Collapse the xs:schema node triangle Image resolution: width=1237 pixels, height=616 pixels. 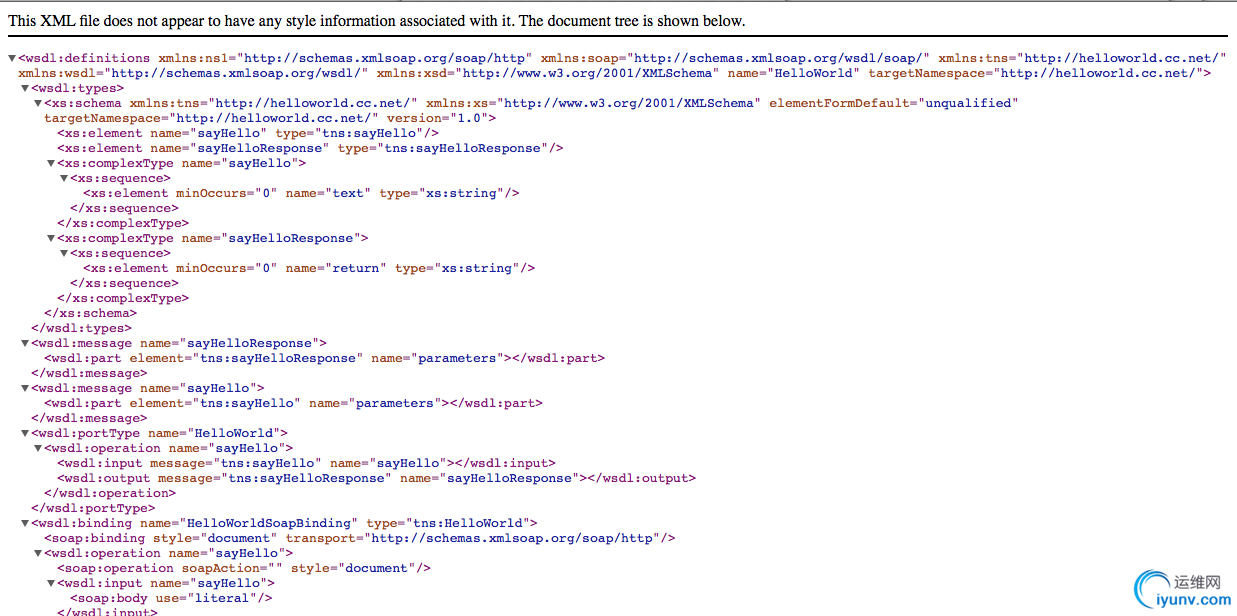pyautogui.click(x=38, y=103)
